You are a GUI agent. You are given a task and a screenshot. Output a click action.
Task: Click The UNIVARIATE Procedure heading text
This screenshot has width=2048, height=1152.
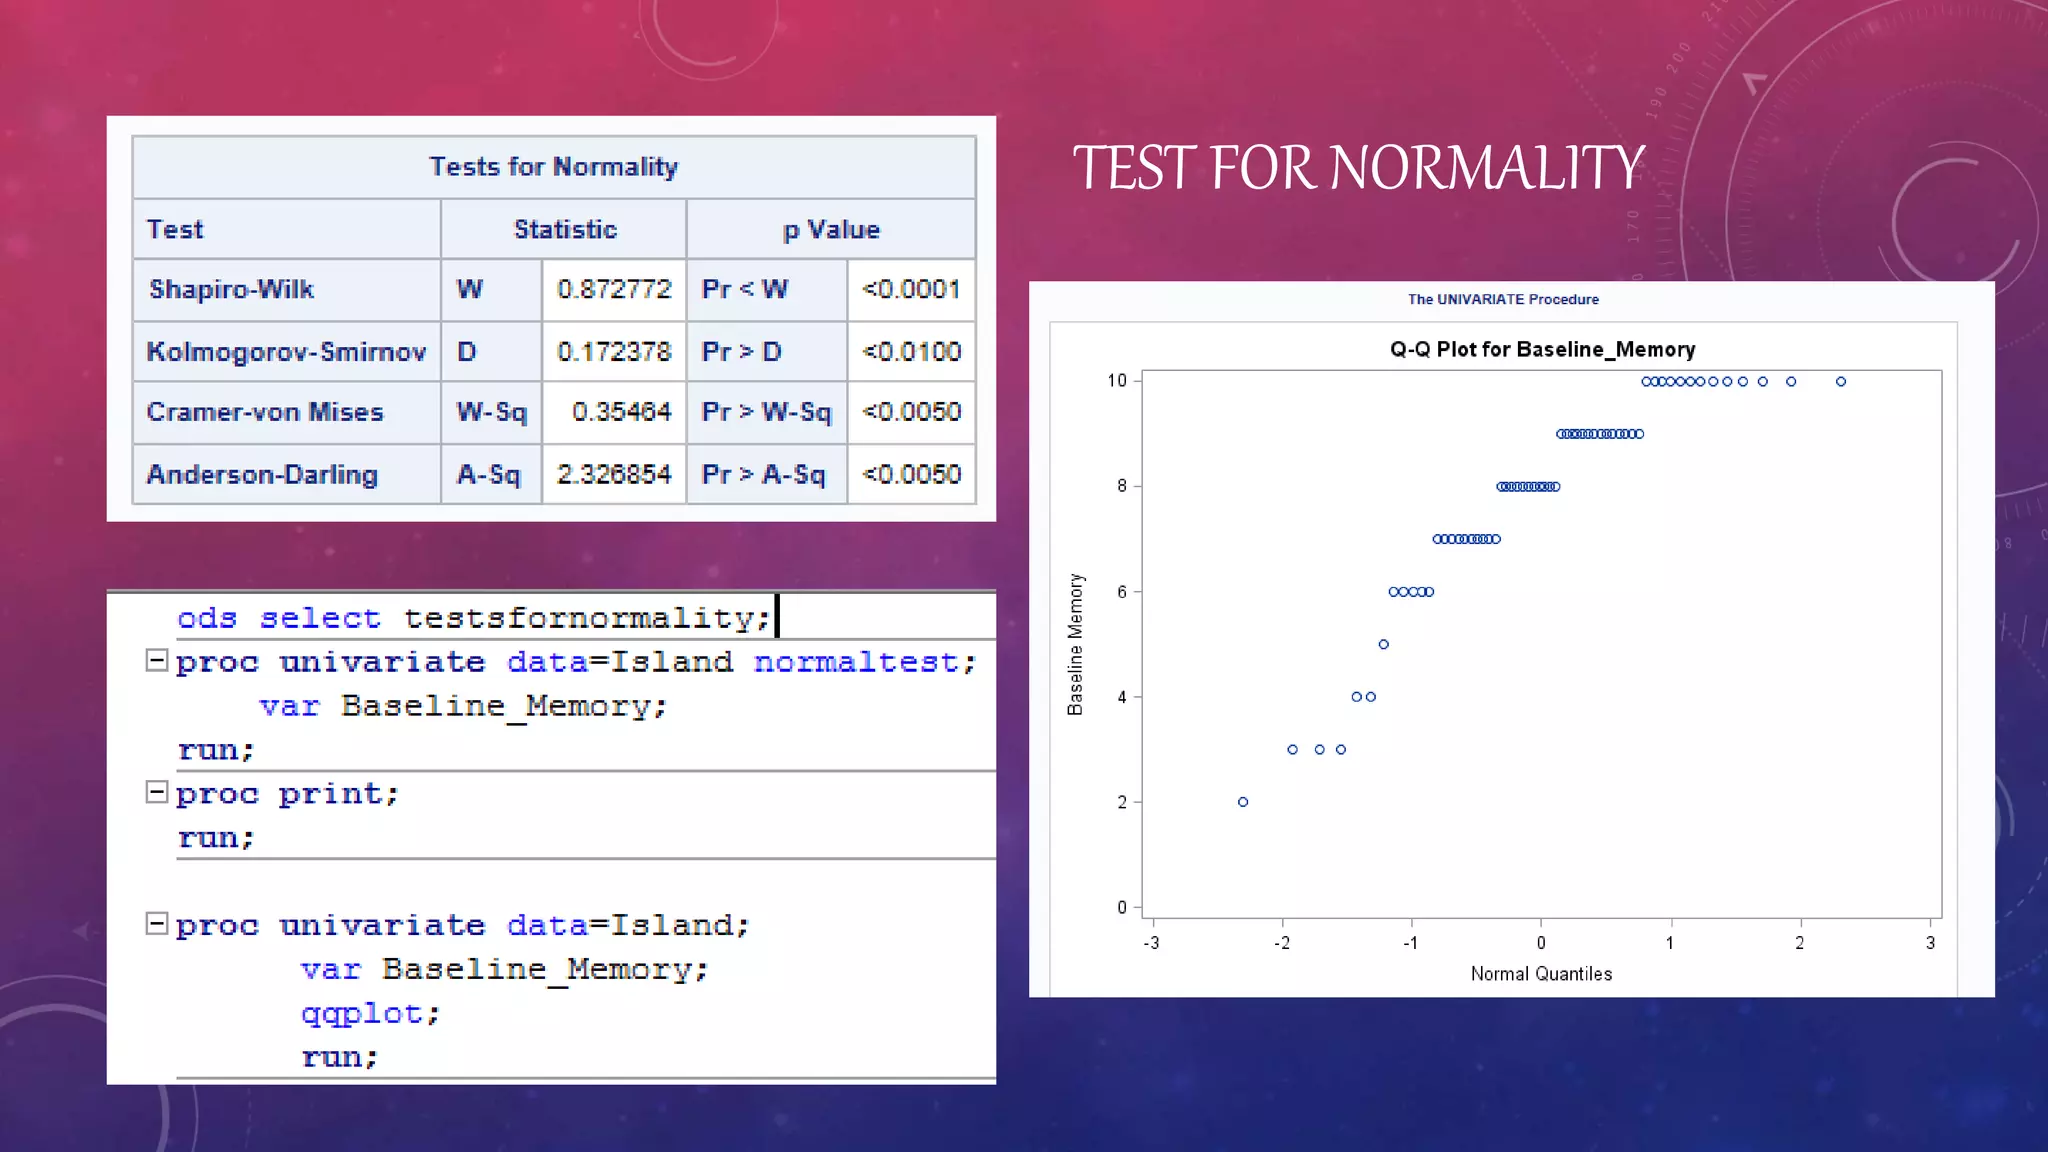coord(1503,299)
